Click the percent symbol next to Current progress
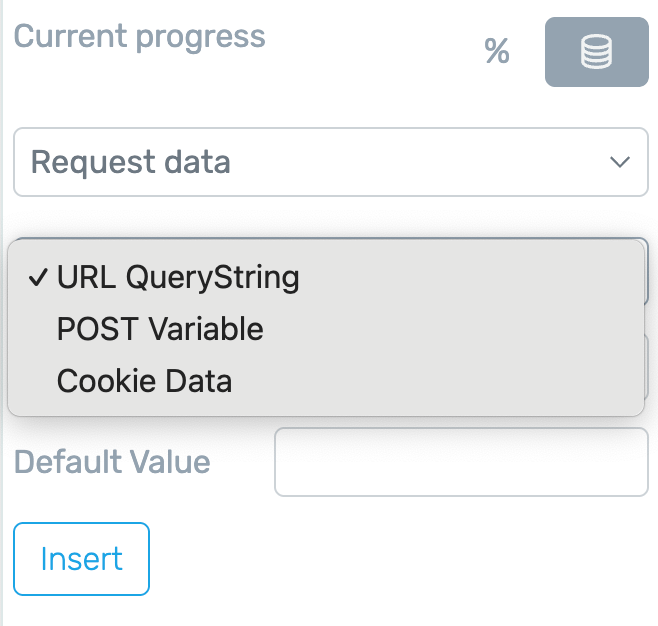 497,51
